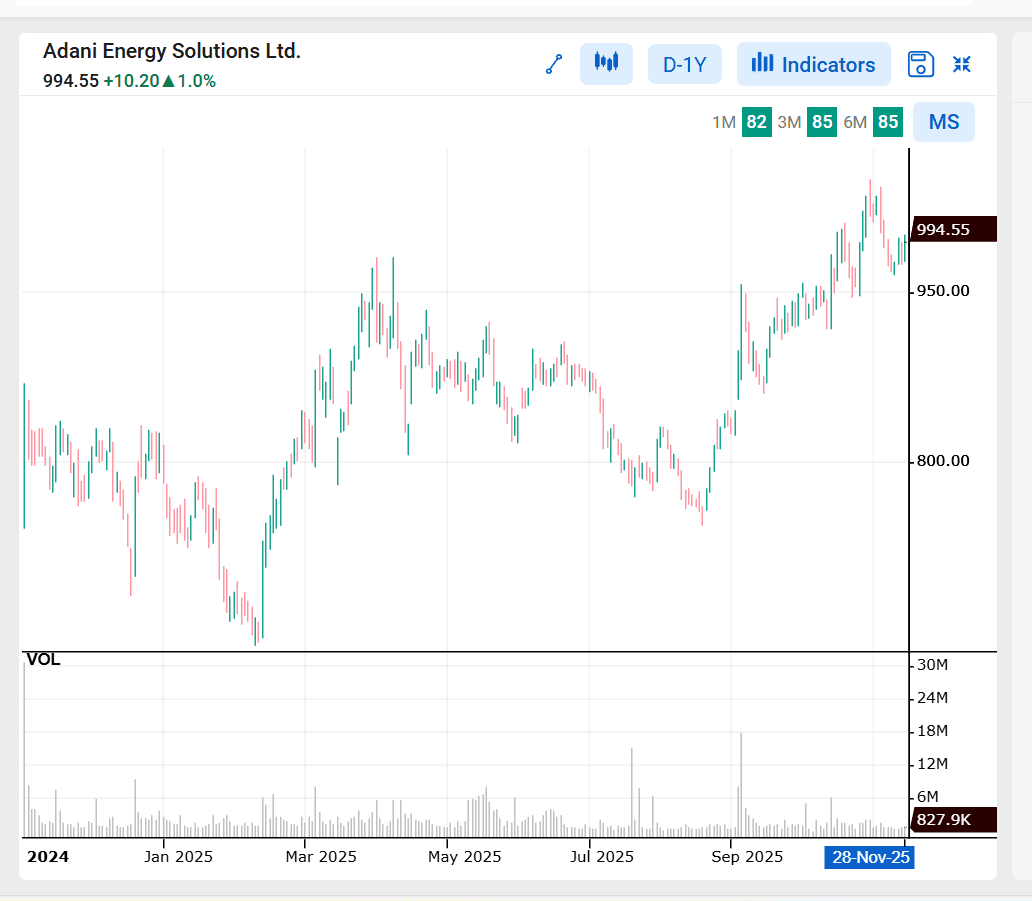This screenshot has height=901, width=1032.
Task: Click the May 2025 axis label
Action: point(465,857)
